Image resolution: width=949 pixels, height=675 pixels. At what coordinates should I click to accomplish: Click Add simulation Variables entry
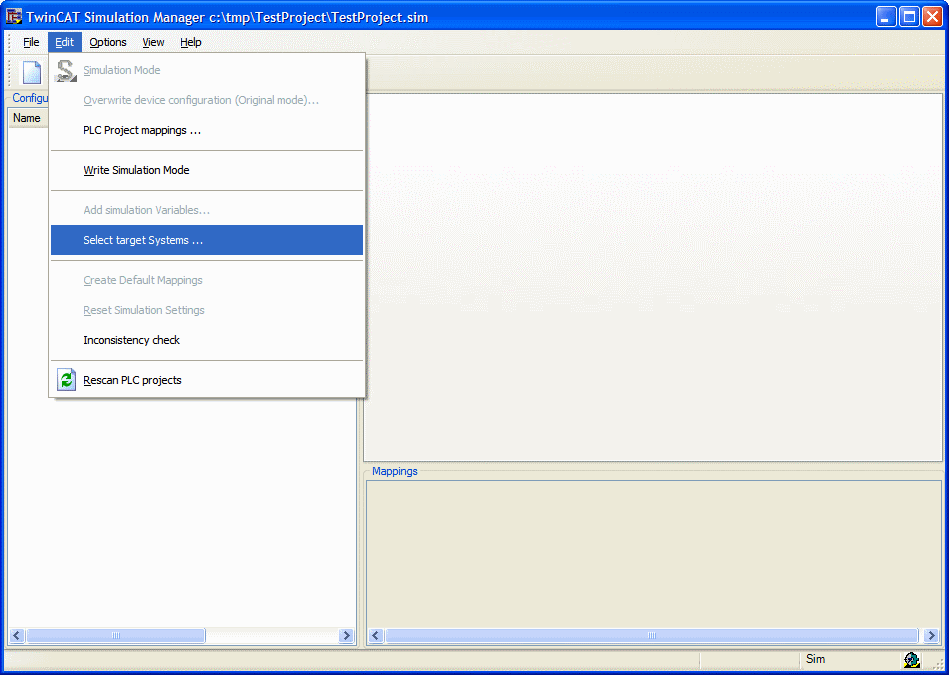[x=207, y=210]
